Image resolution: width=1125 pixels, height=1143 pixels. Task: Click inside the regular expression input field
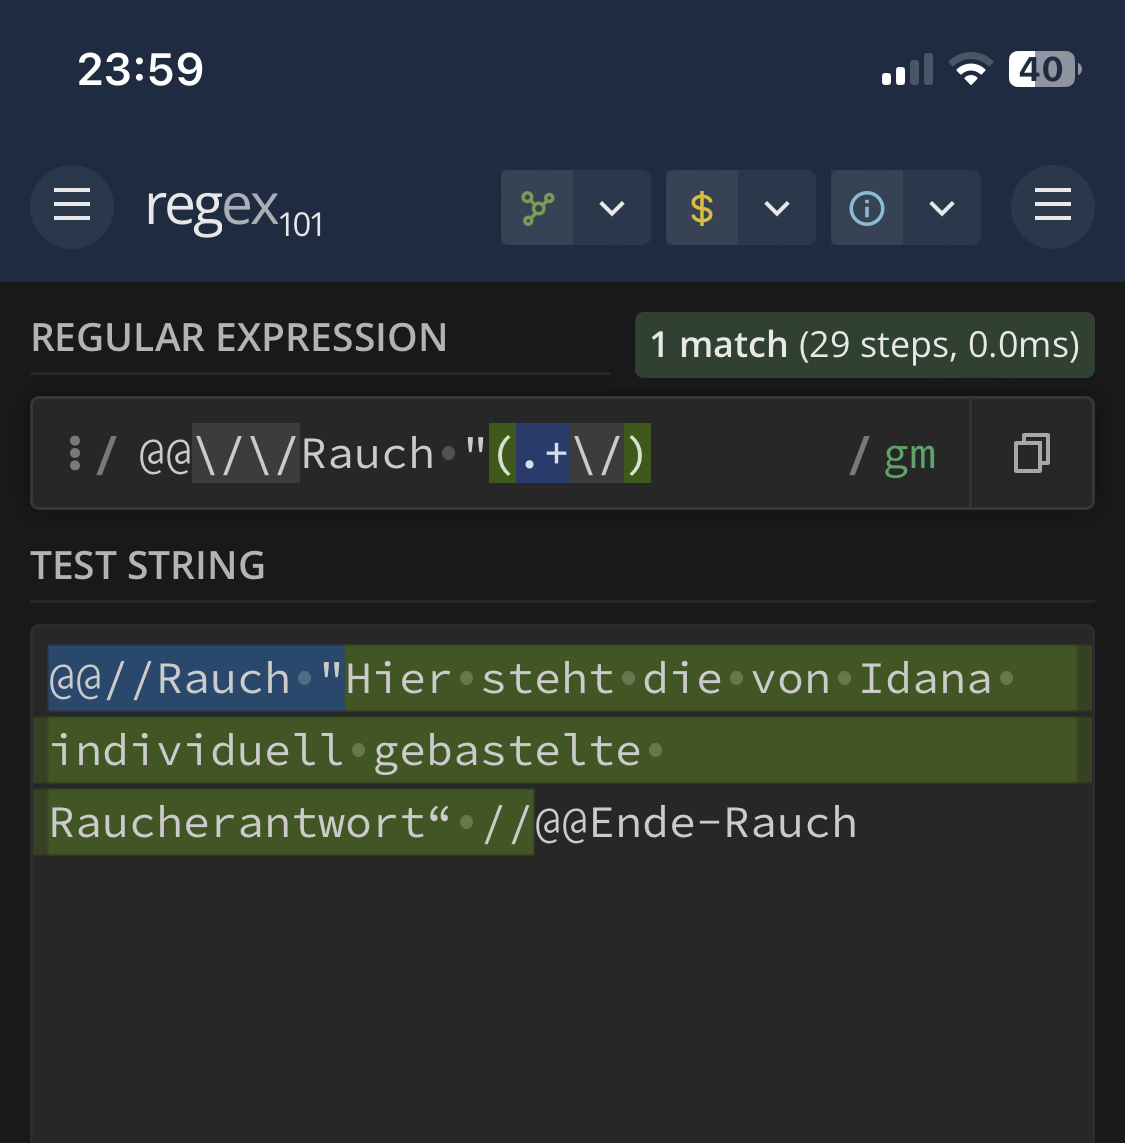coord(500,453)
